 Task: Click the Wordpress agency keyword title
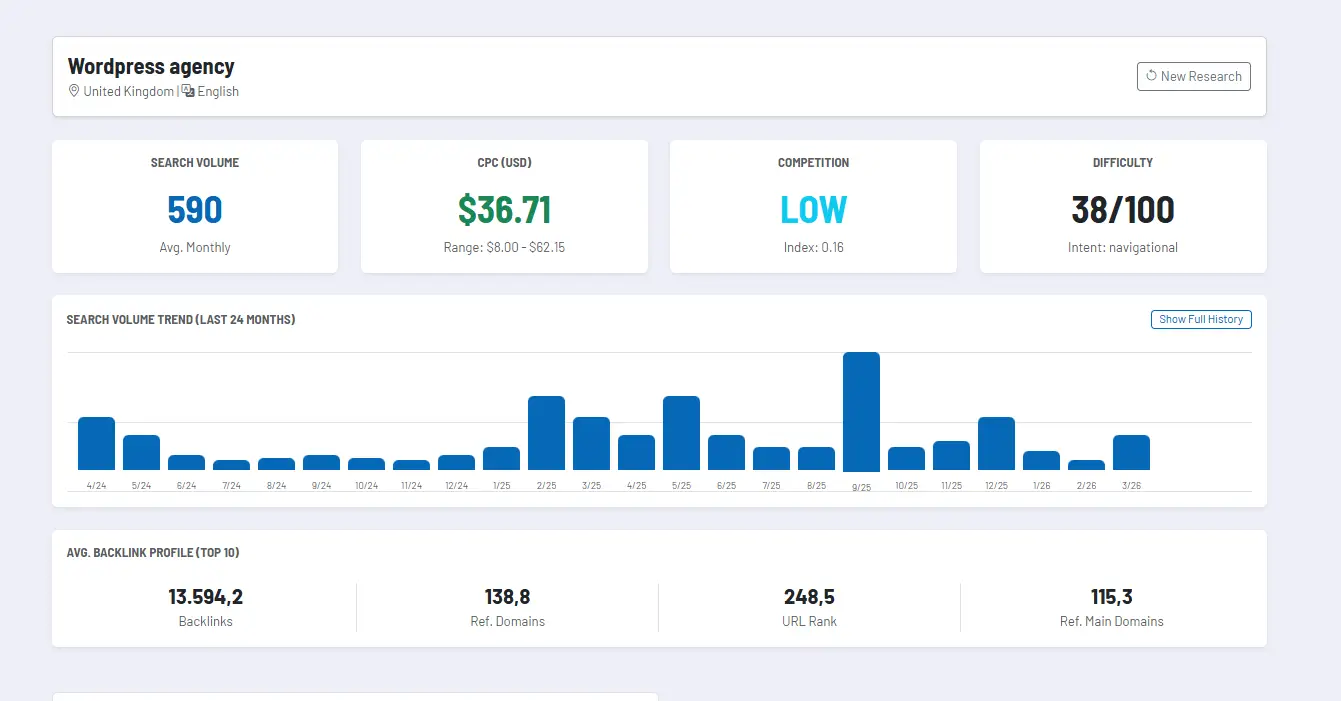151,67
